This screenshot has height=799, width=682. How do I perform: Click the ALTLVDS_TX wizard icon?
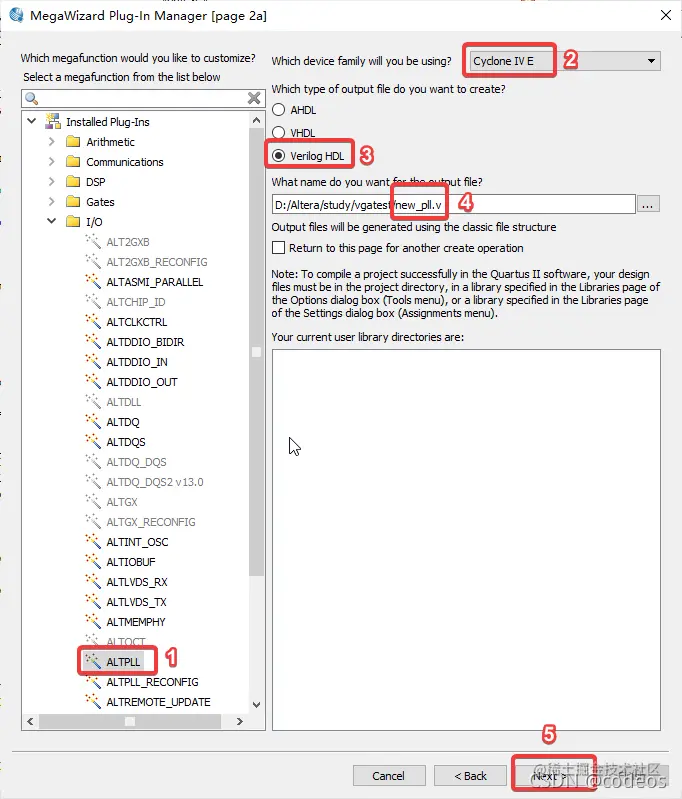coord(93,601)
